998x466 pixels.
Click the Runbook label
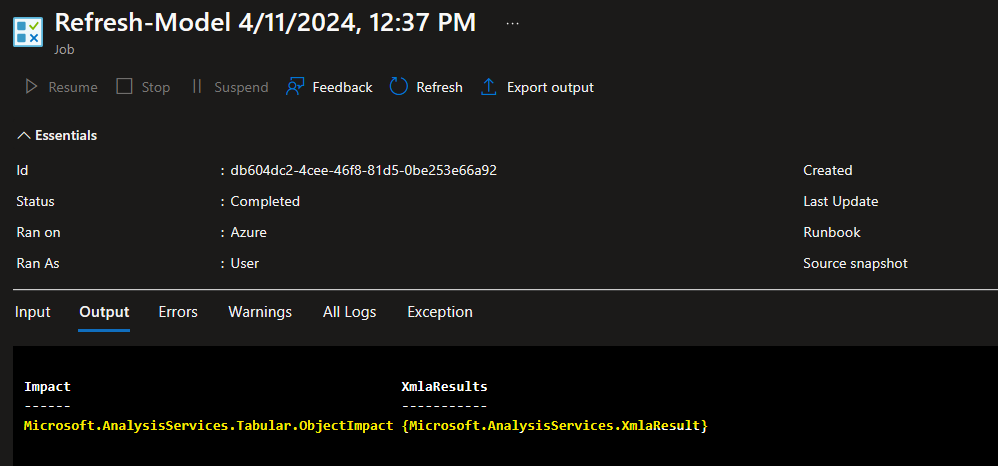pyautogui.click(x=832, y=232)
